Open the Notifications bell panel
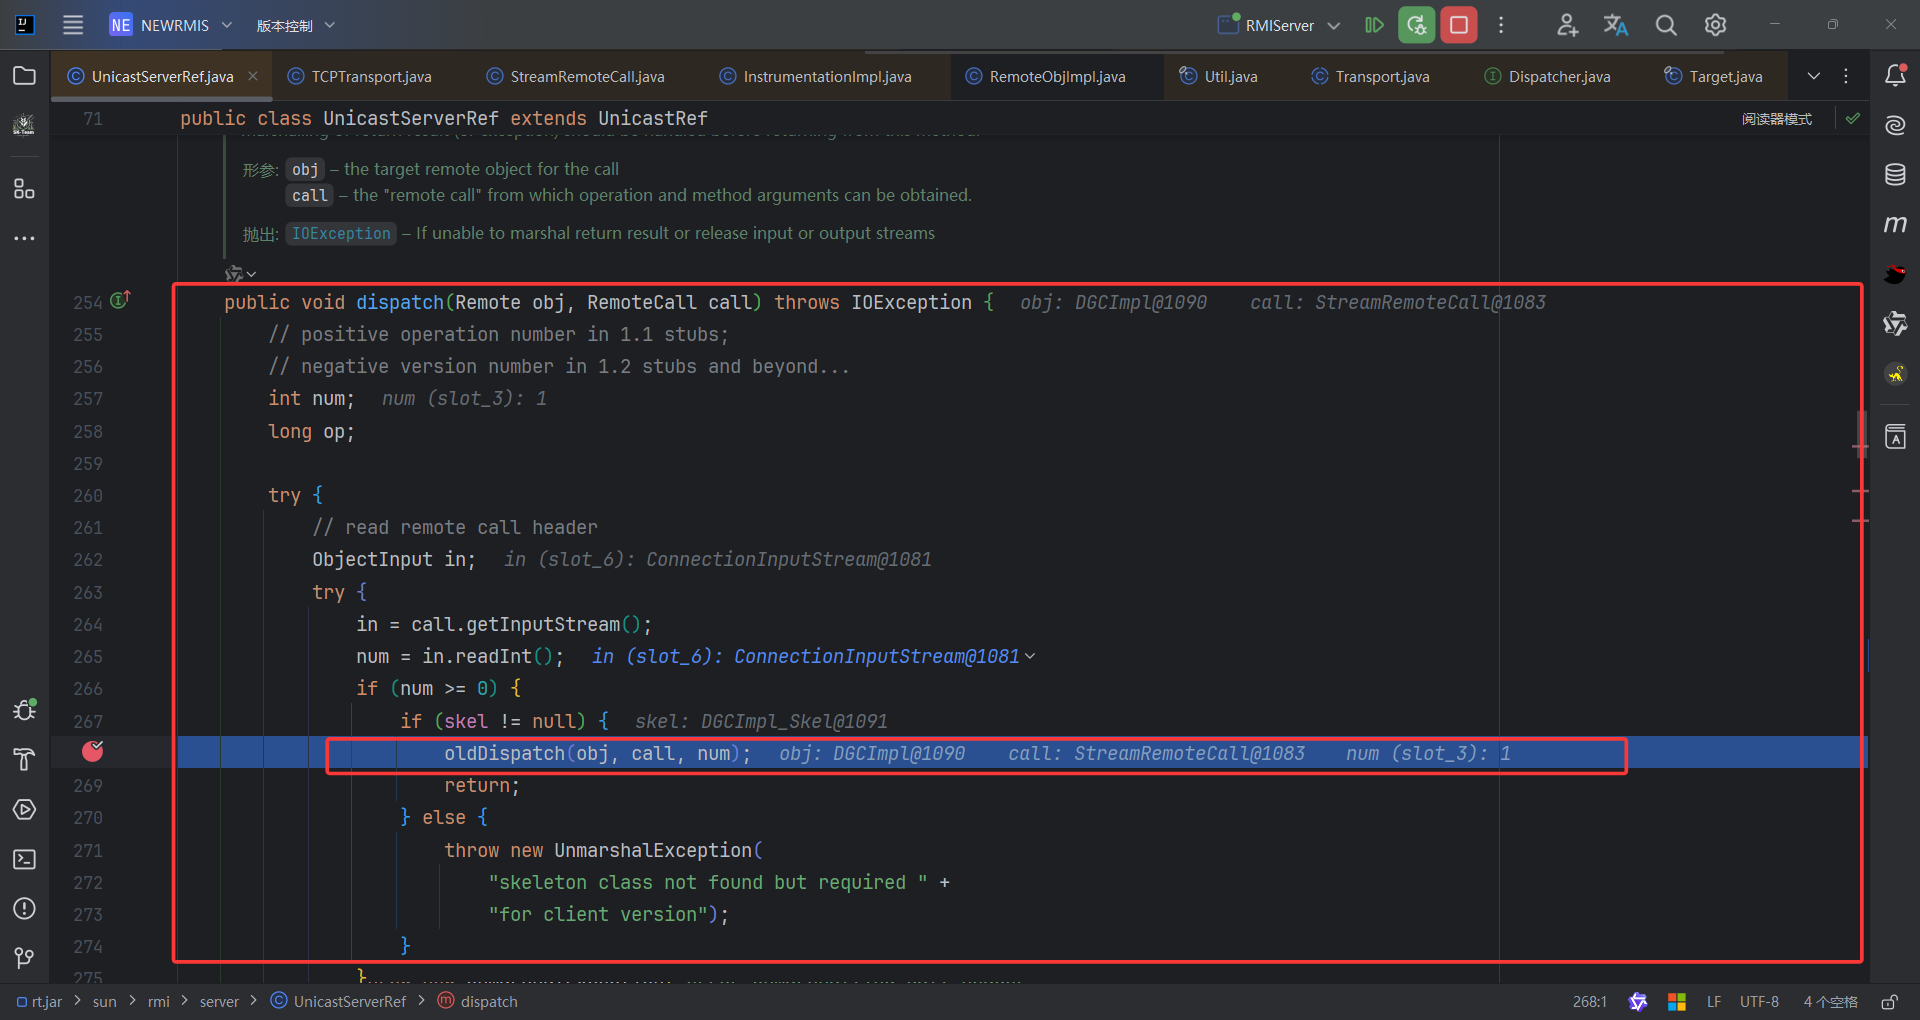The image size is (1920, 1020). (x=1895, y=75)
